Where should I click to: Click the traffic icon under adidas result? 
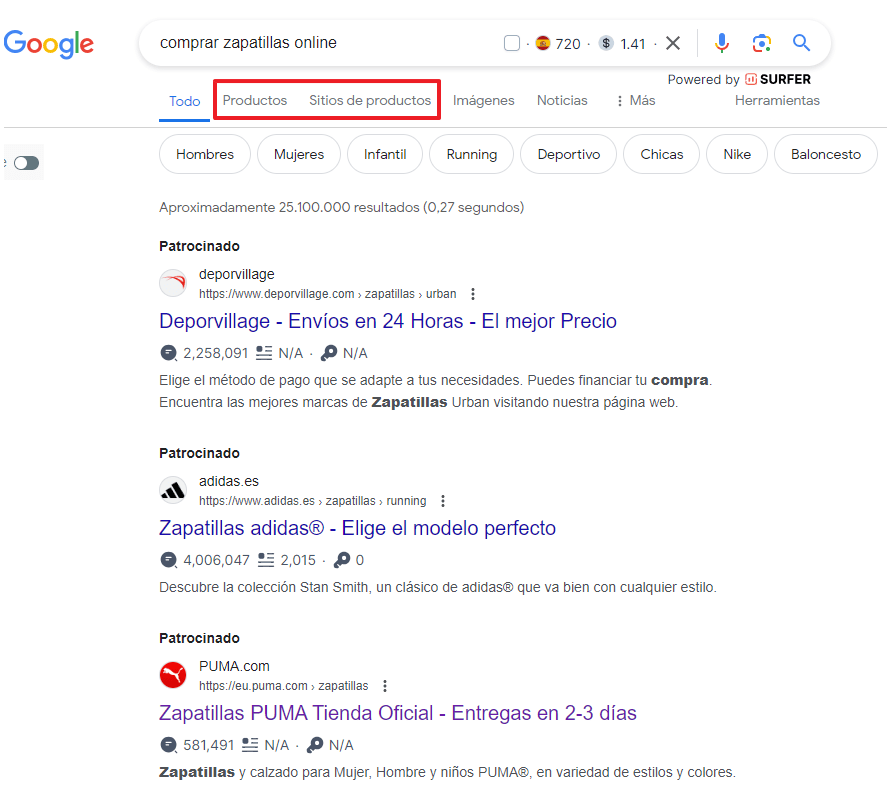tap(169, 560)
